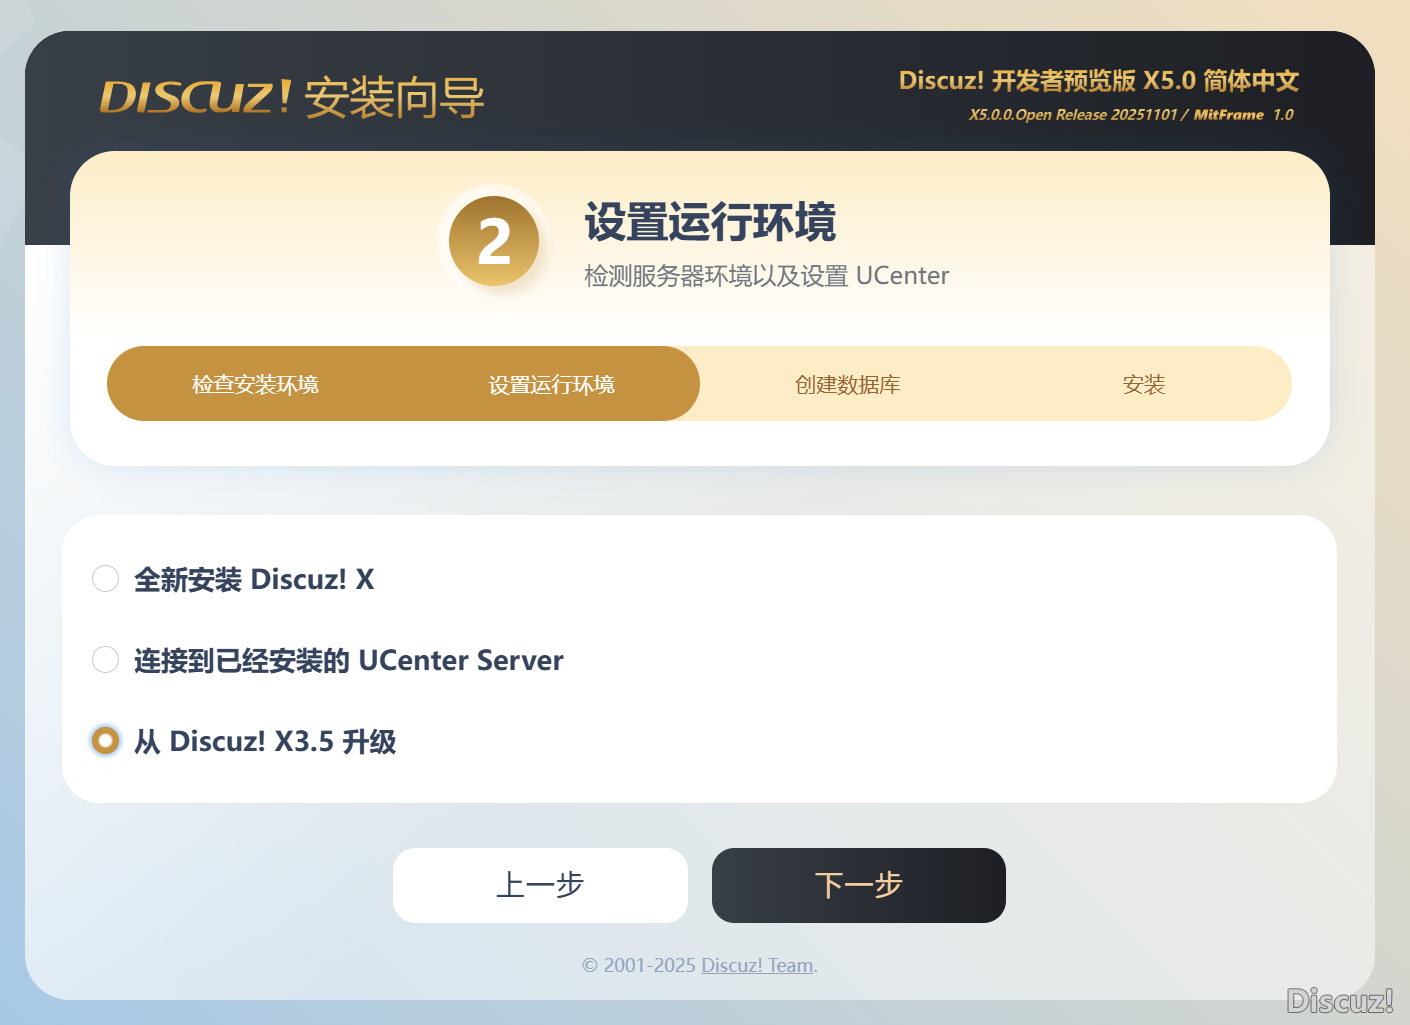Click the golden step number 2 badge
This screenshot has width=1410, height=1025.
click(x=494, y=240)
